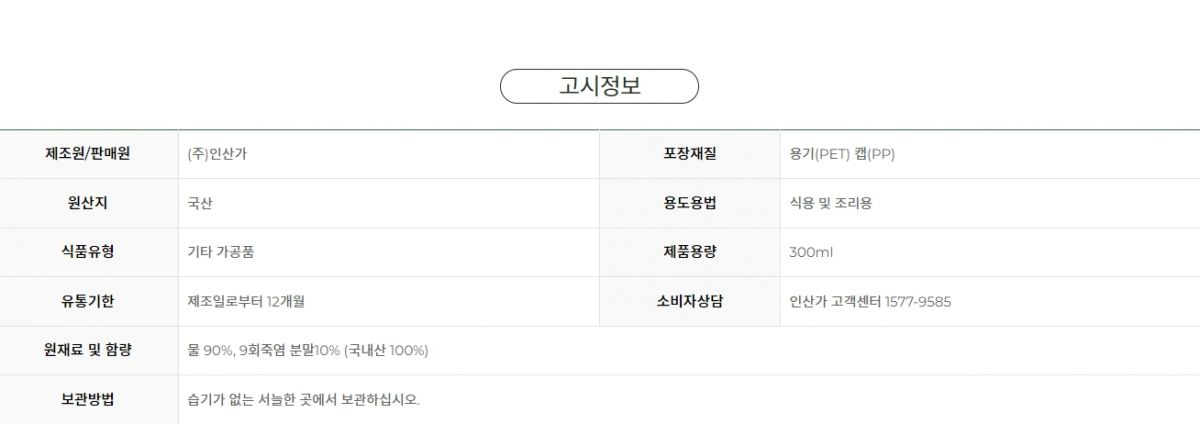Select the 제품용량 label cell
This screenshot has width=1200, height=424.
690,252
